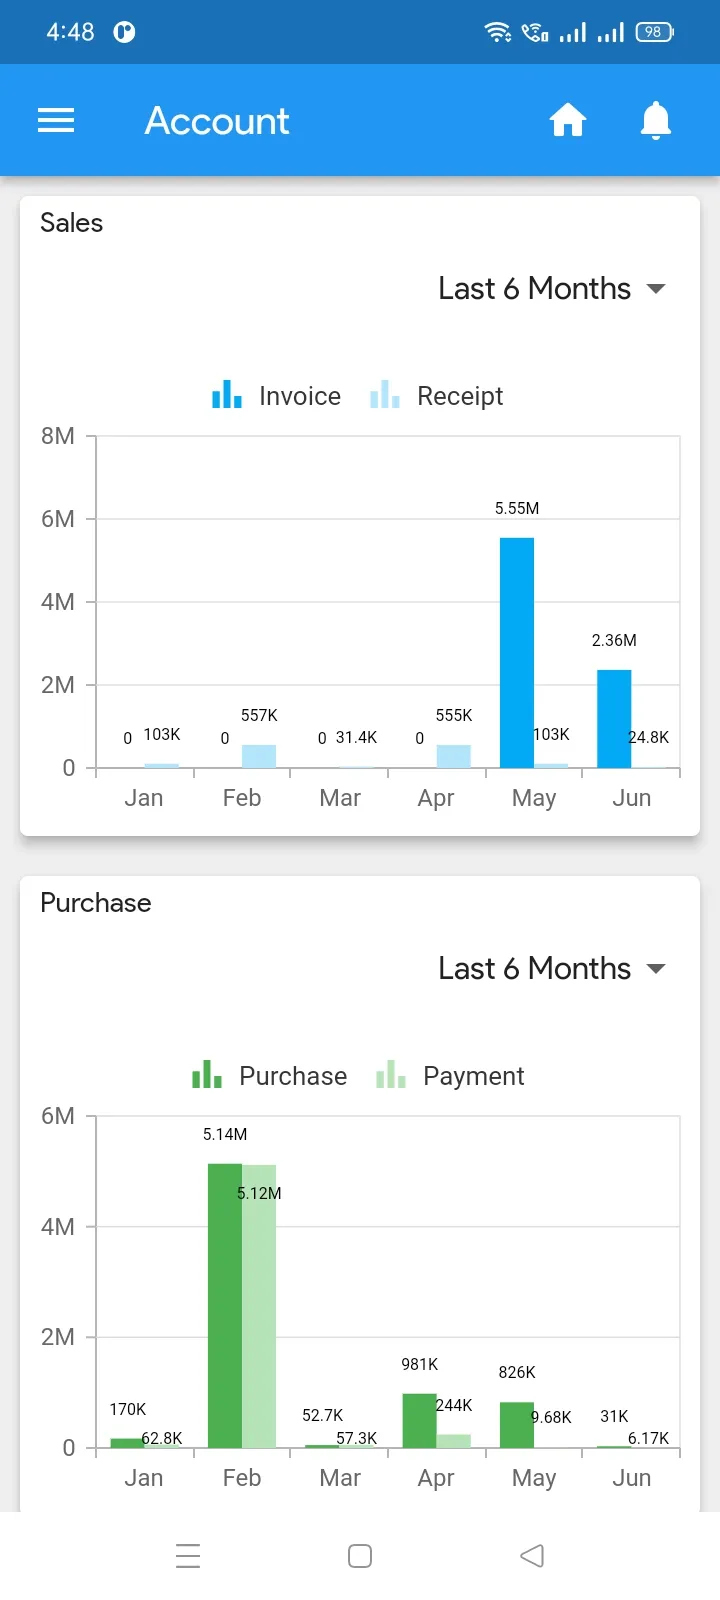This screenshot has height=1600, width=720.
Task: Click the 24.8K Jun receipt label
Action: [648, 737]
